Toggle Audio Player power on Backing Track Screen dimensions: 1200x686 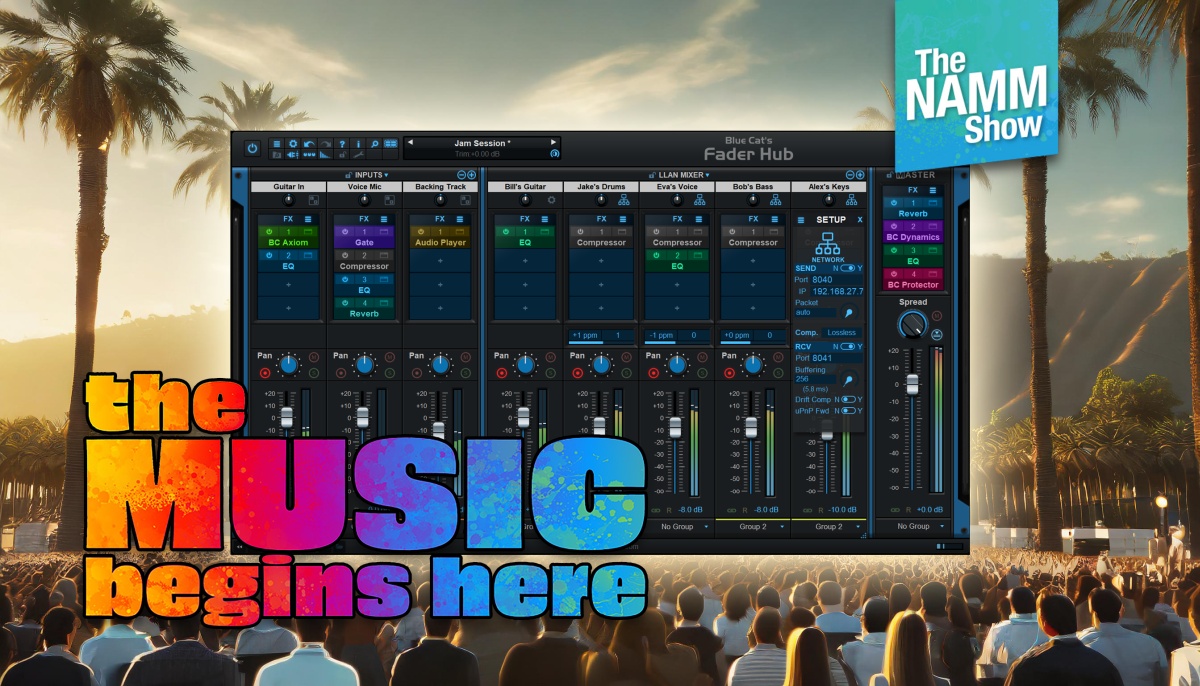point(420,232)
